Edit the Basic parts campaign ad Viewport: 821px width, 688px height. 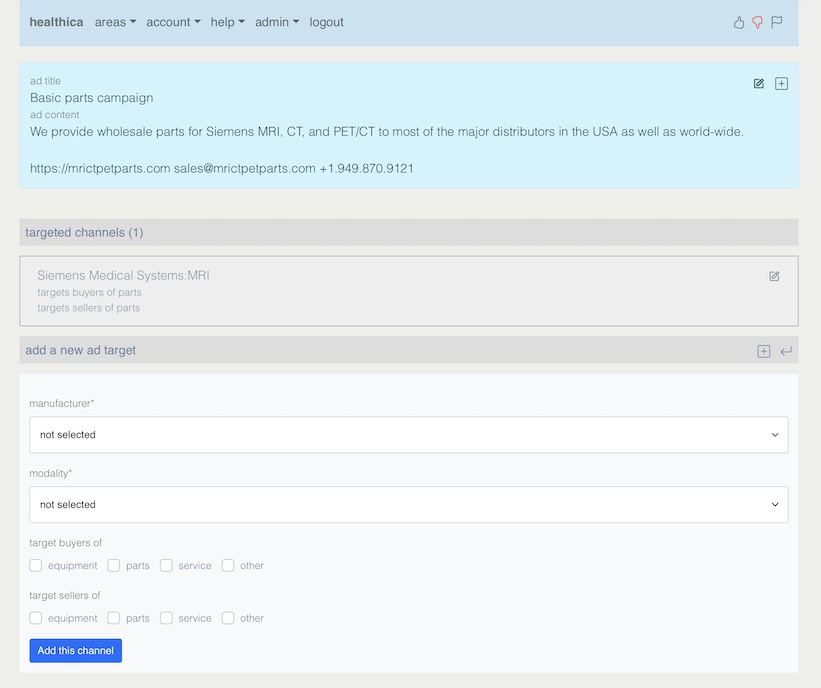coord(759,84)
